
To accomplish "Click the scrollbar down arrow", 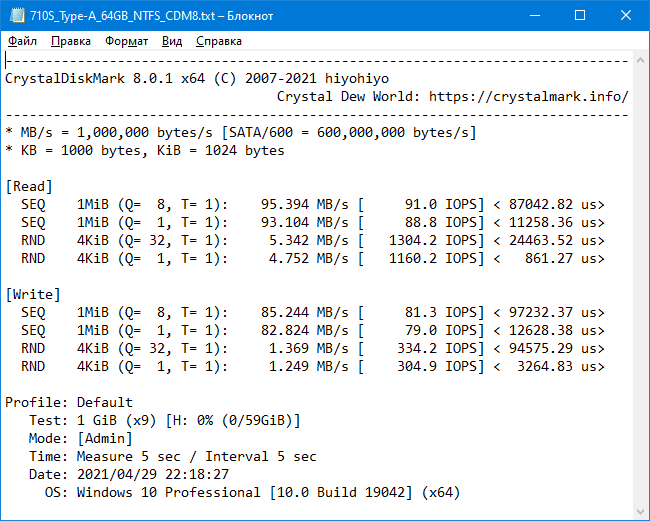I will click(x=640, y=511).
